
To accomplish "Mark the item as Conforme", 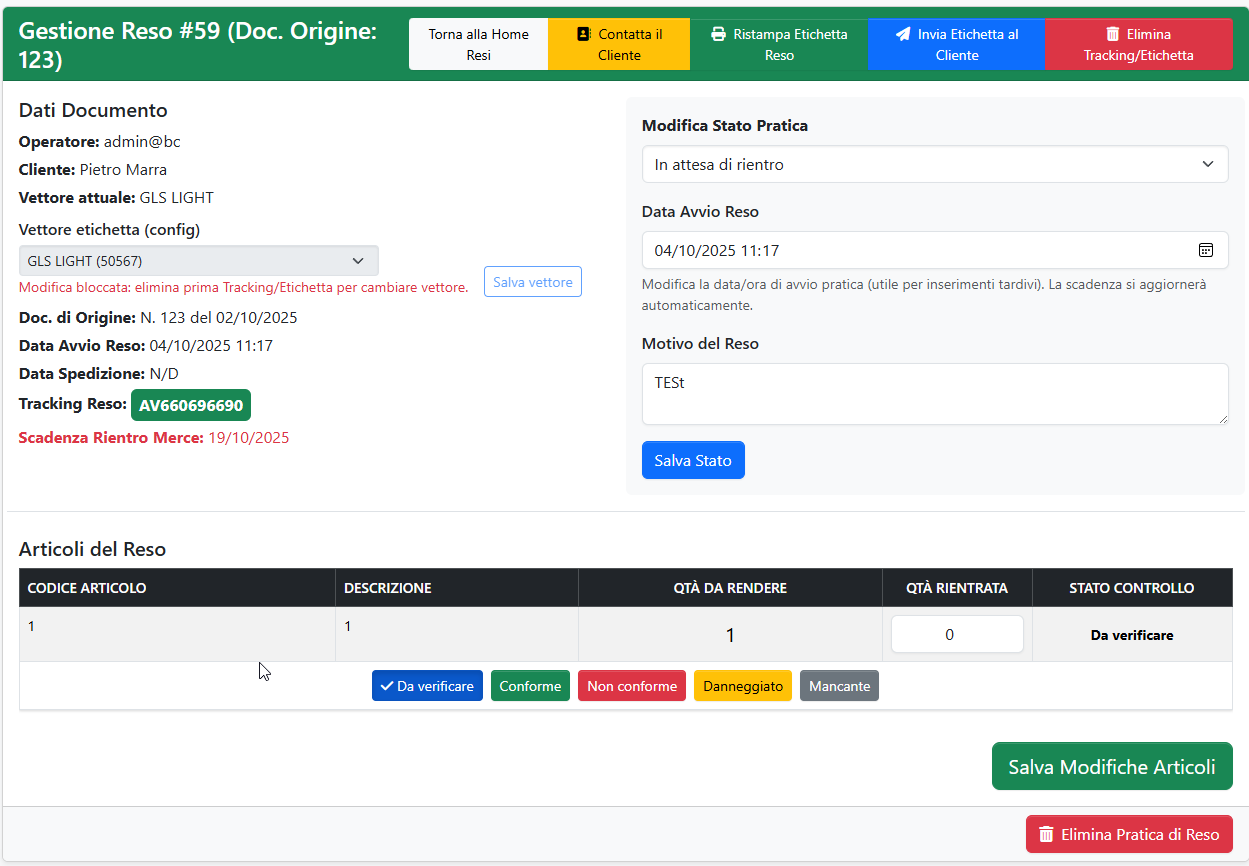I will click(530, 686).
